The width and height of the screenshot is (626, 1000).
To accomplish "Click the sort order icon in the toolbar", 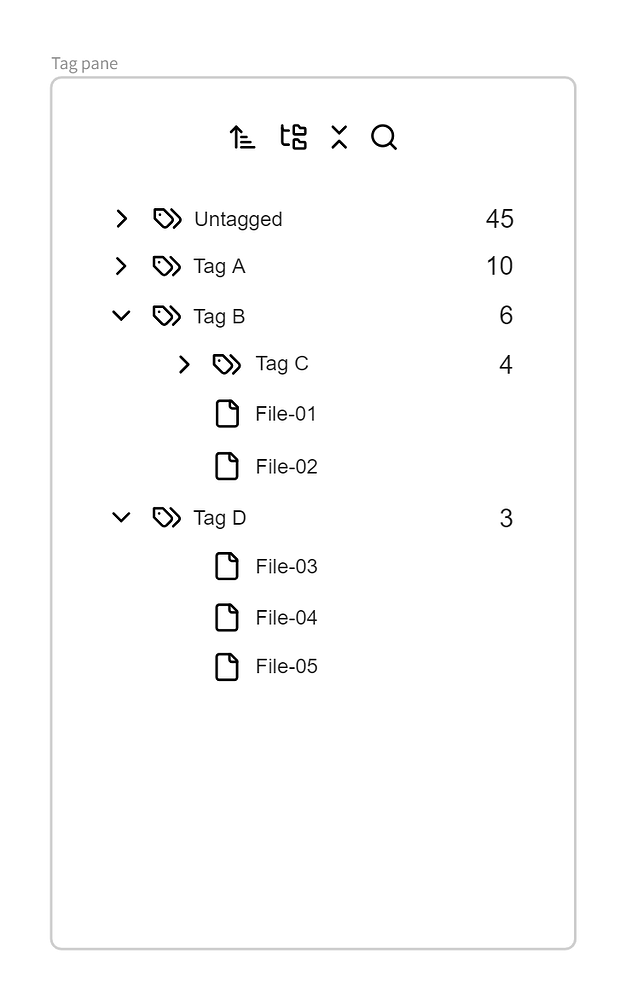I will [x=241, y=137].
